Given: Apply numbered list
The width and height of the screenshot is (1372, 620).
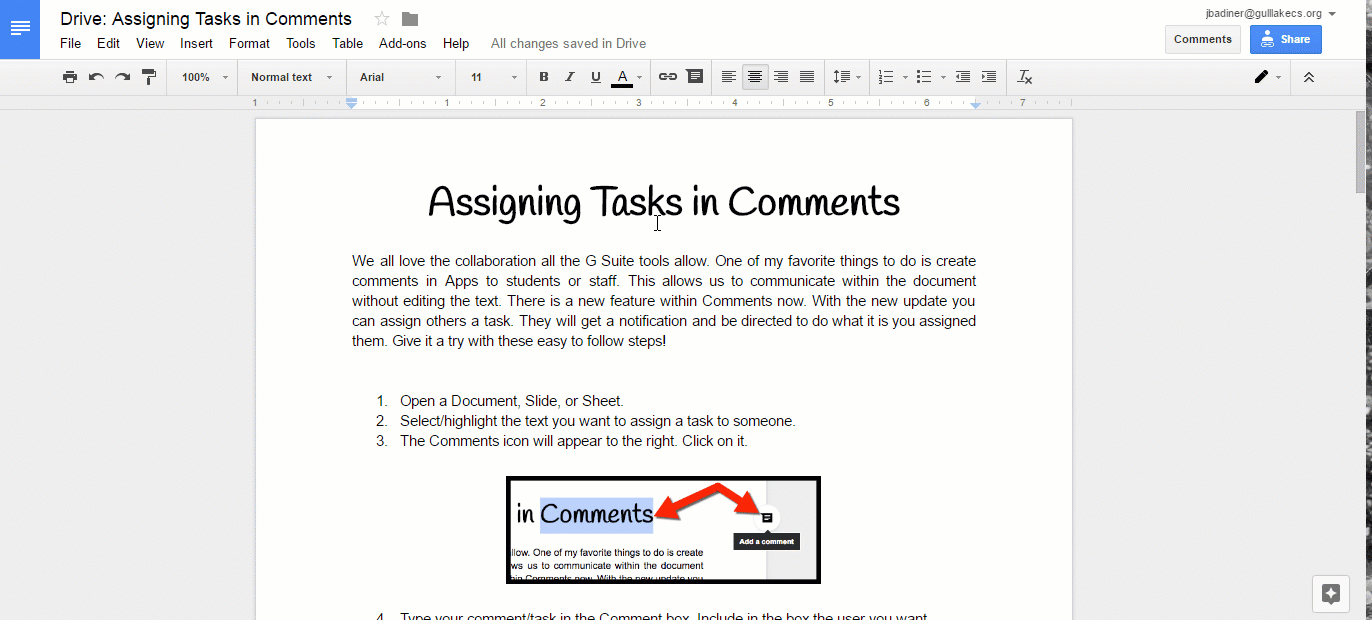Looking at the screenshot, I should point(886,77).
